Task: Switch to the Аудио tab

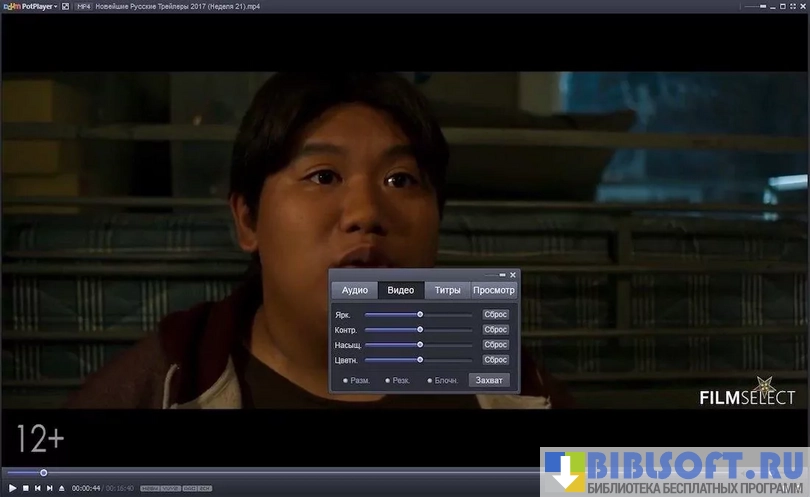Action: (355, 290)
